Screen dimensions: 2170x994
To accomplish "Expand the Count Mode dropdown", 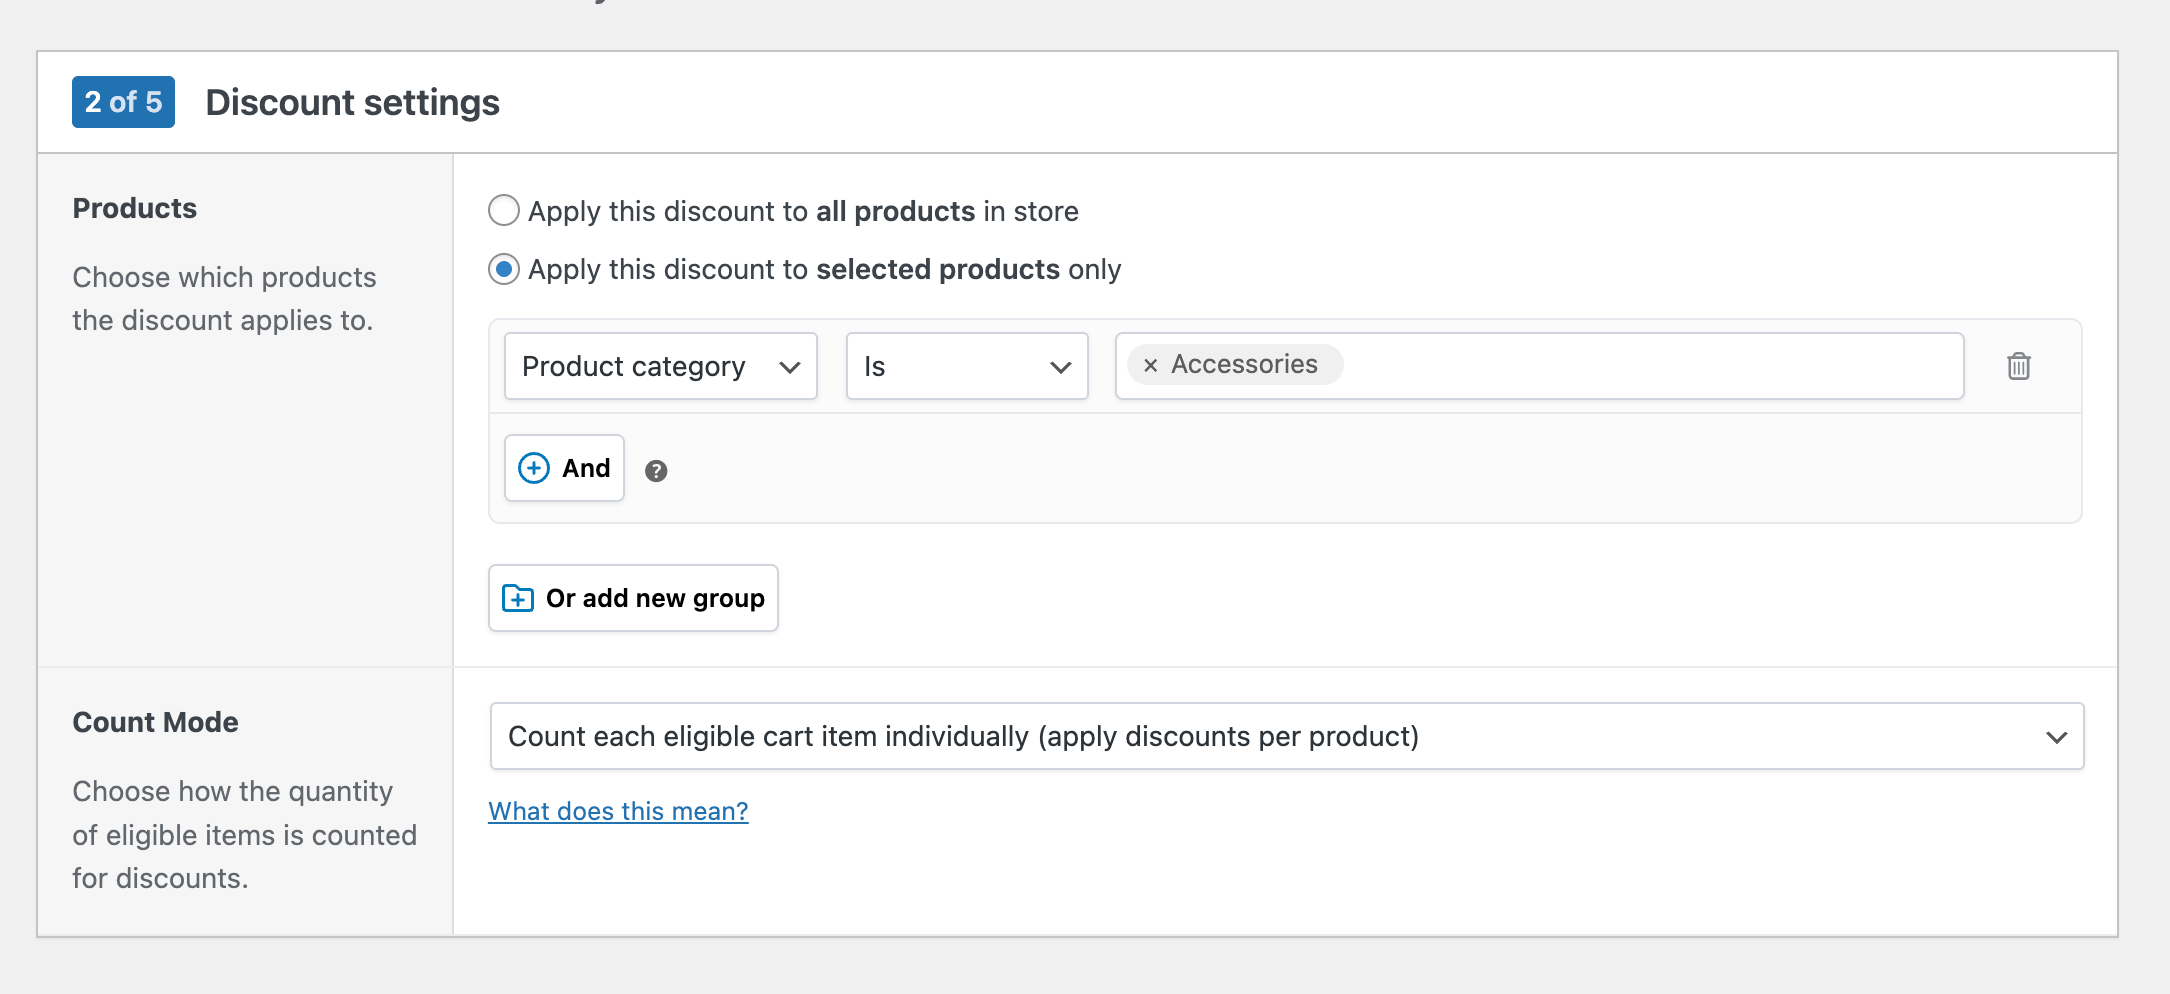I will click(1286, 736).
